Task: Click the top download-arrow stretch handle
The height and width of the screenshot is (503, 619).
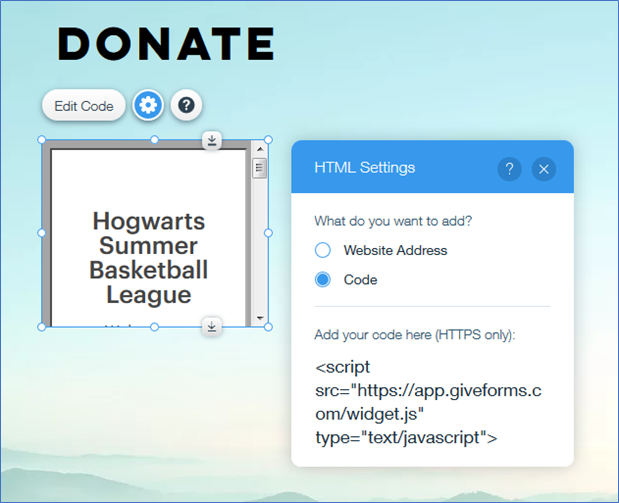Action: click(x=212, y=140)
